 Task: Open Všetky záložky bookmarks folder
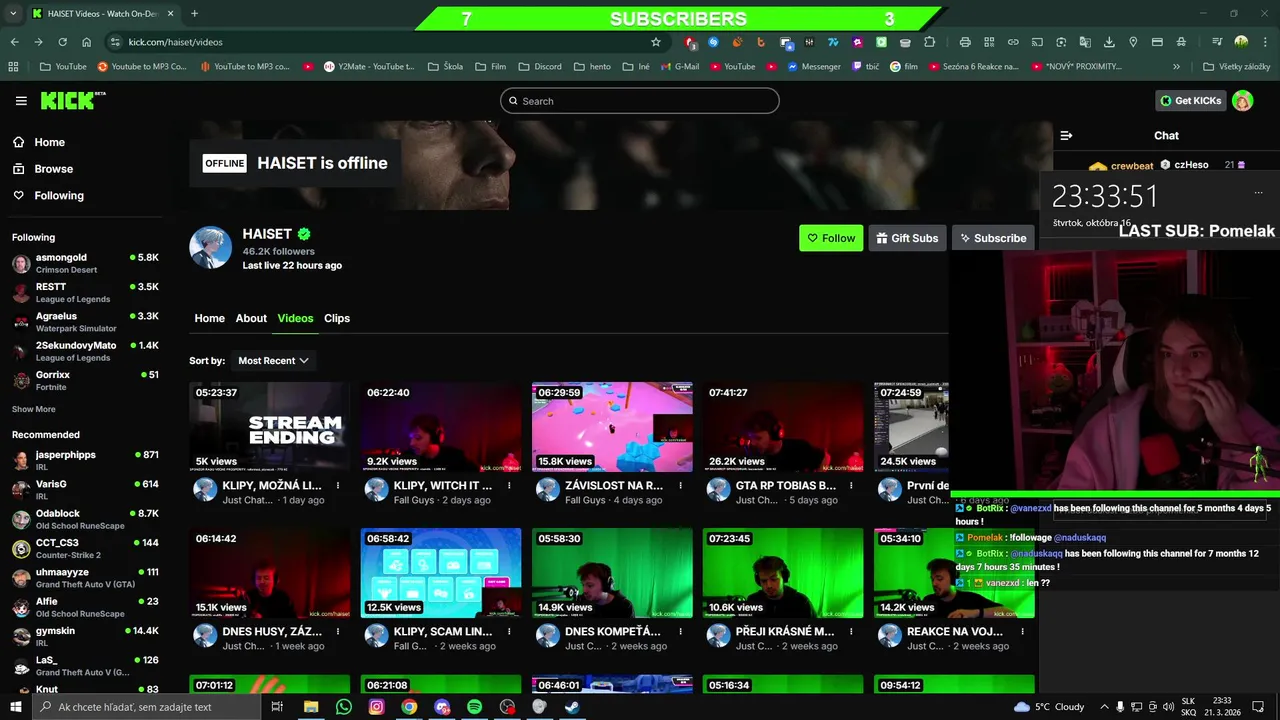[x=1237, y=67]
